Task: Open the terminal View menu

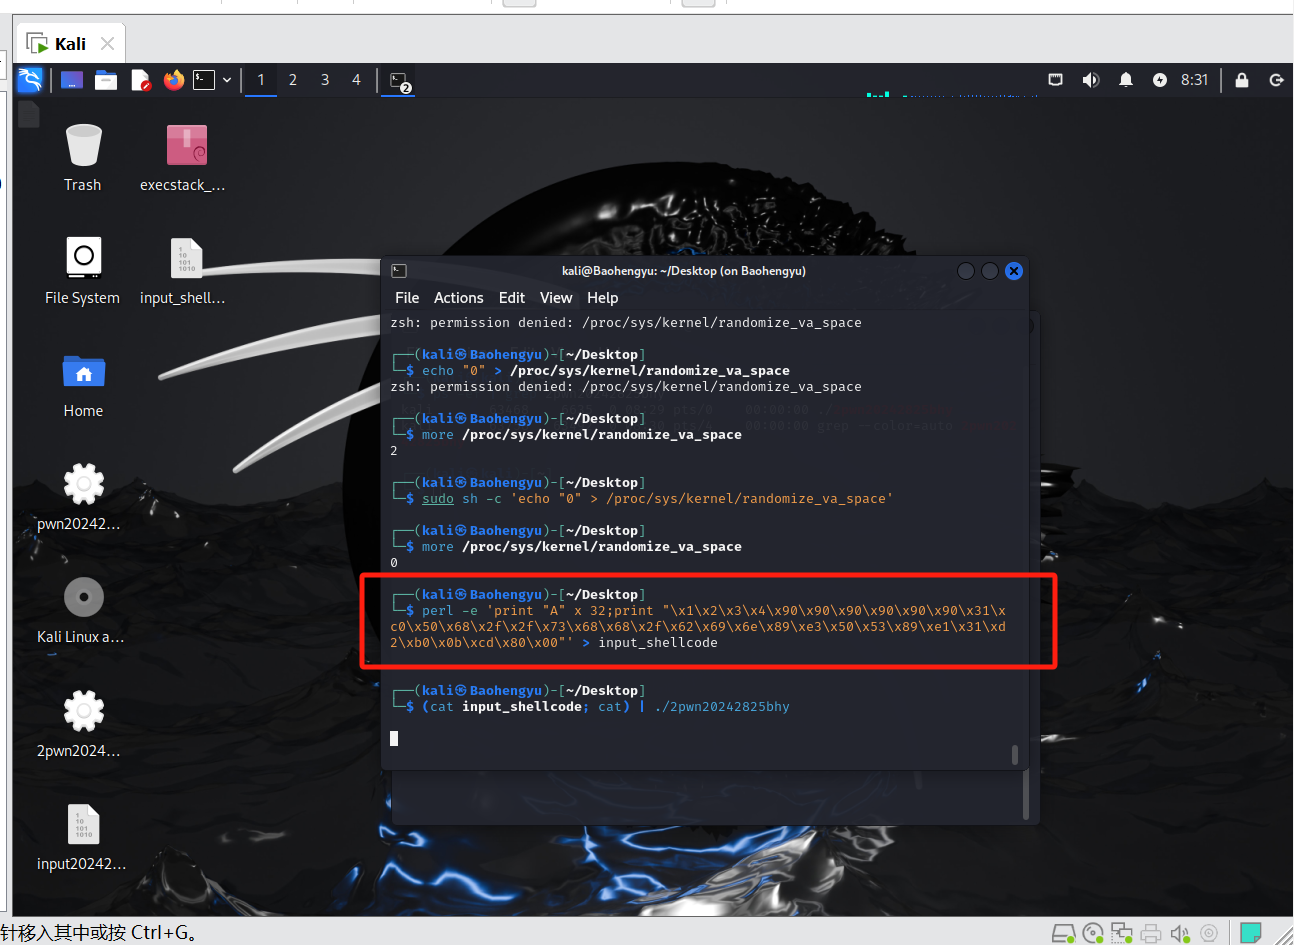Action: pos(556,298)
